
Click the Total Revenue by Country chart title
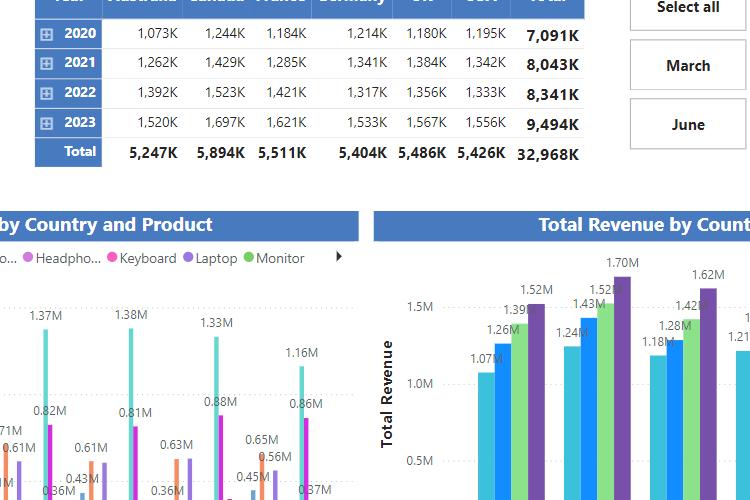(x=644, y=225)
